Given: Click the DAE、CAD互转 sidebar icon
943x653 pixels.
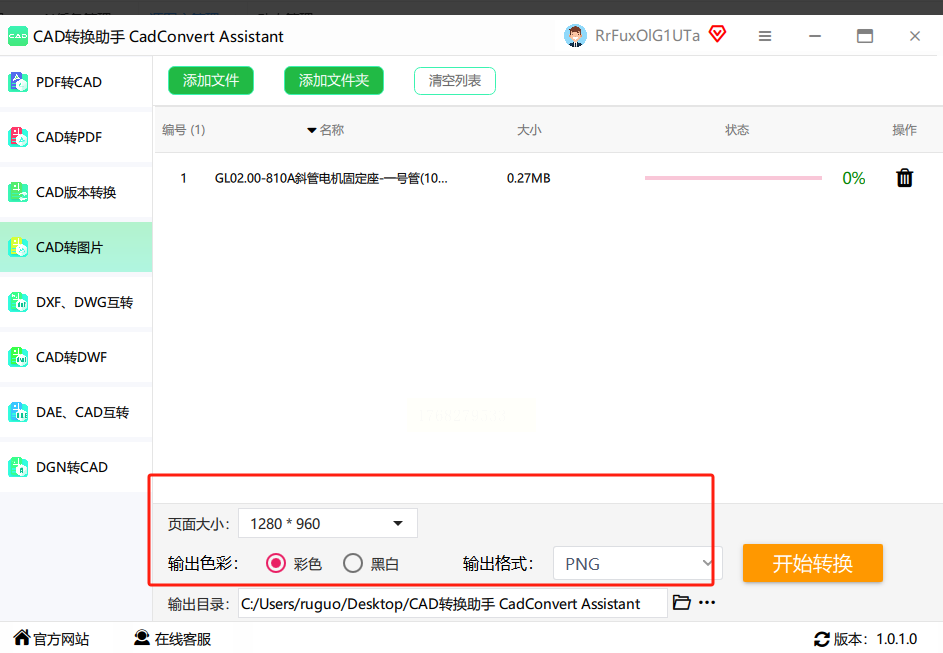Looking at the screenshot, I should (18, 412).
